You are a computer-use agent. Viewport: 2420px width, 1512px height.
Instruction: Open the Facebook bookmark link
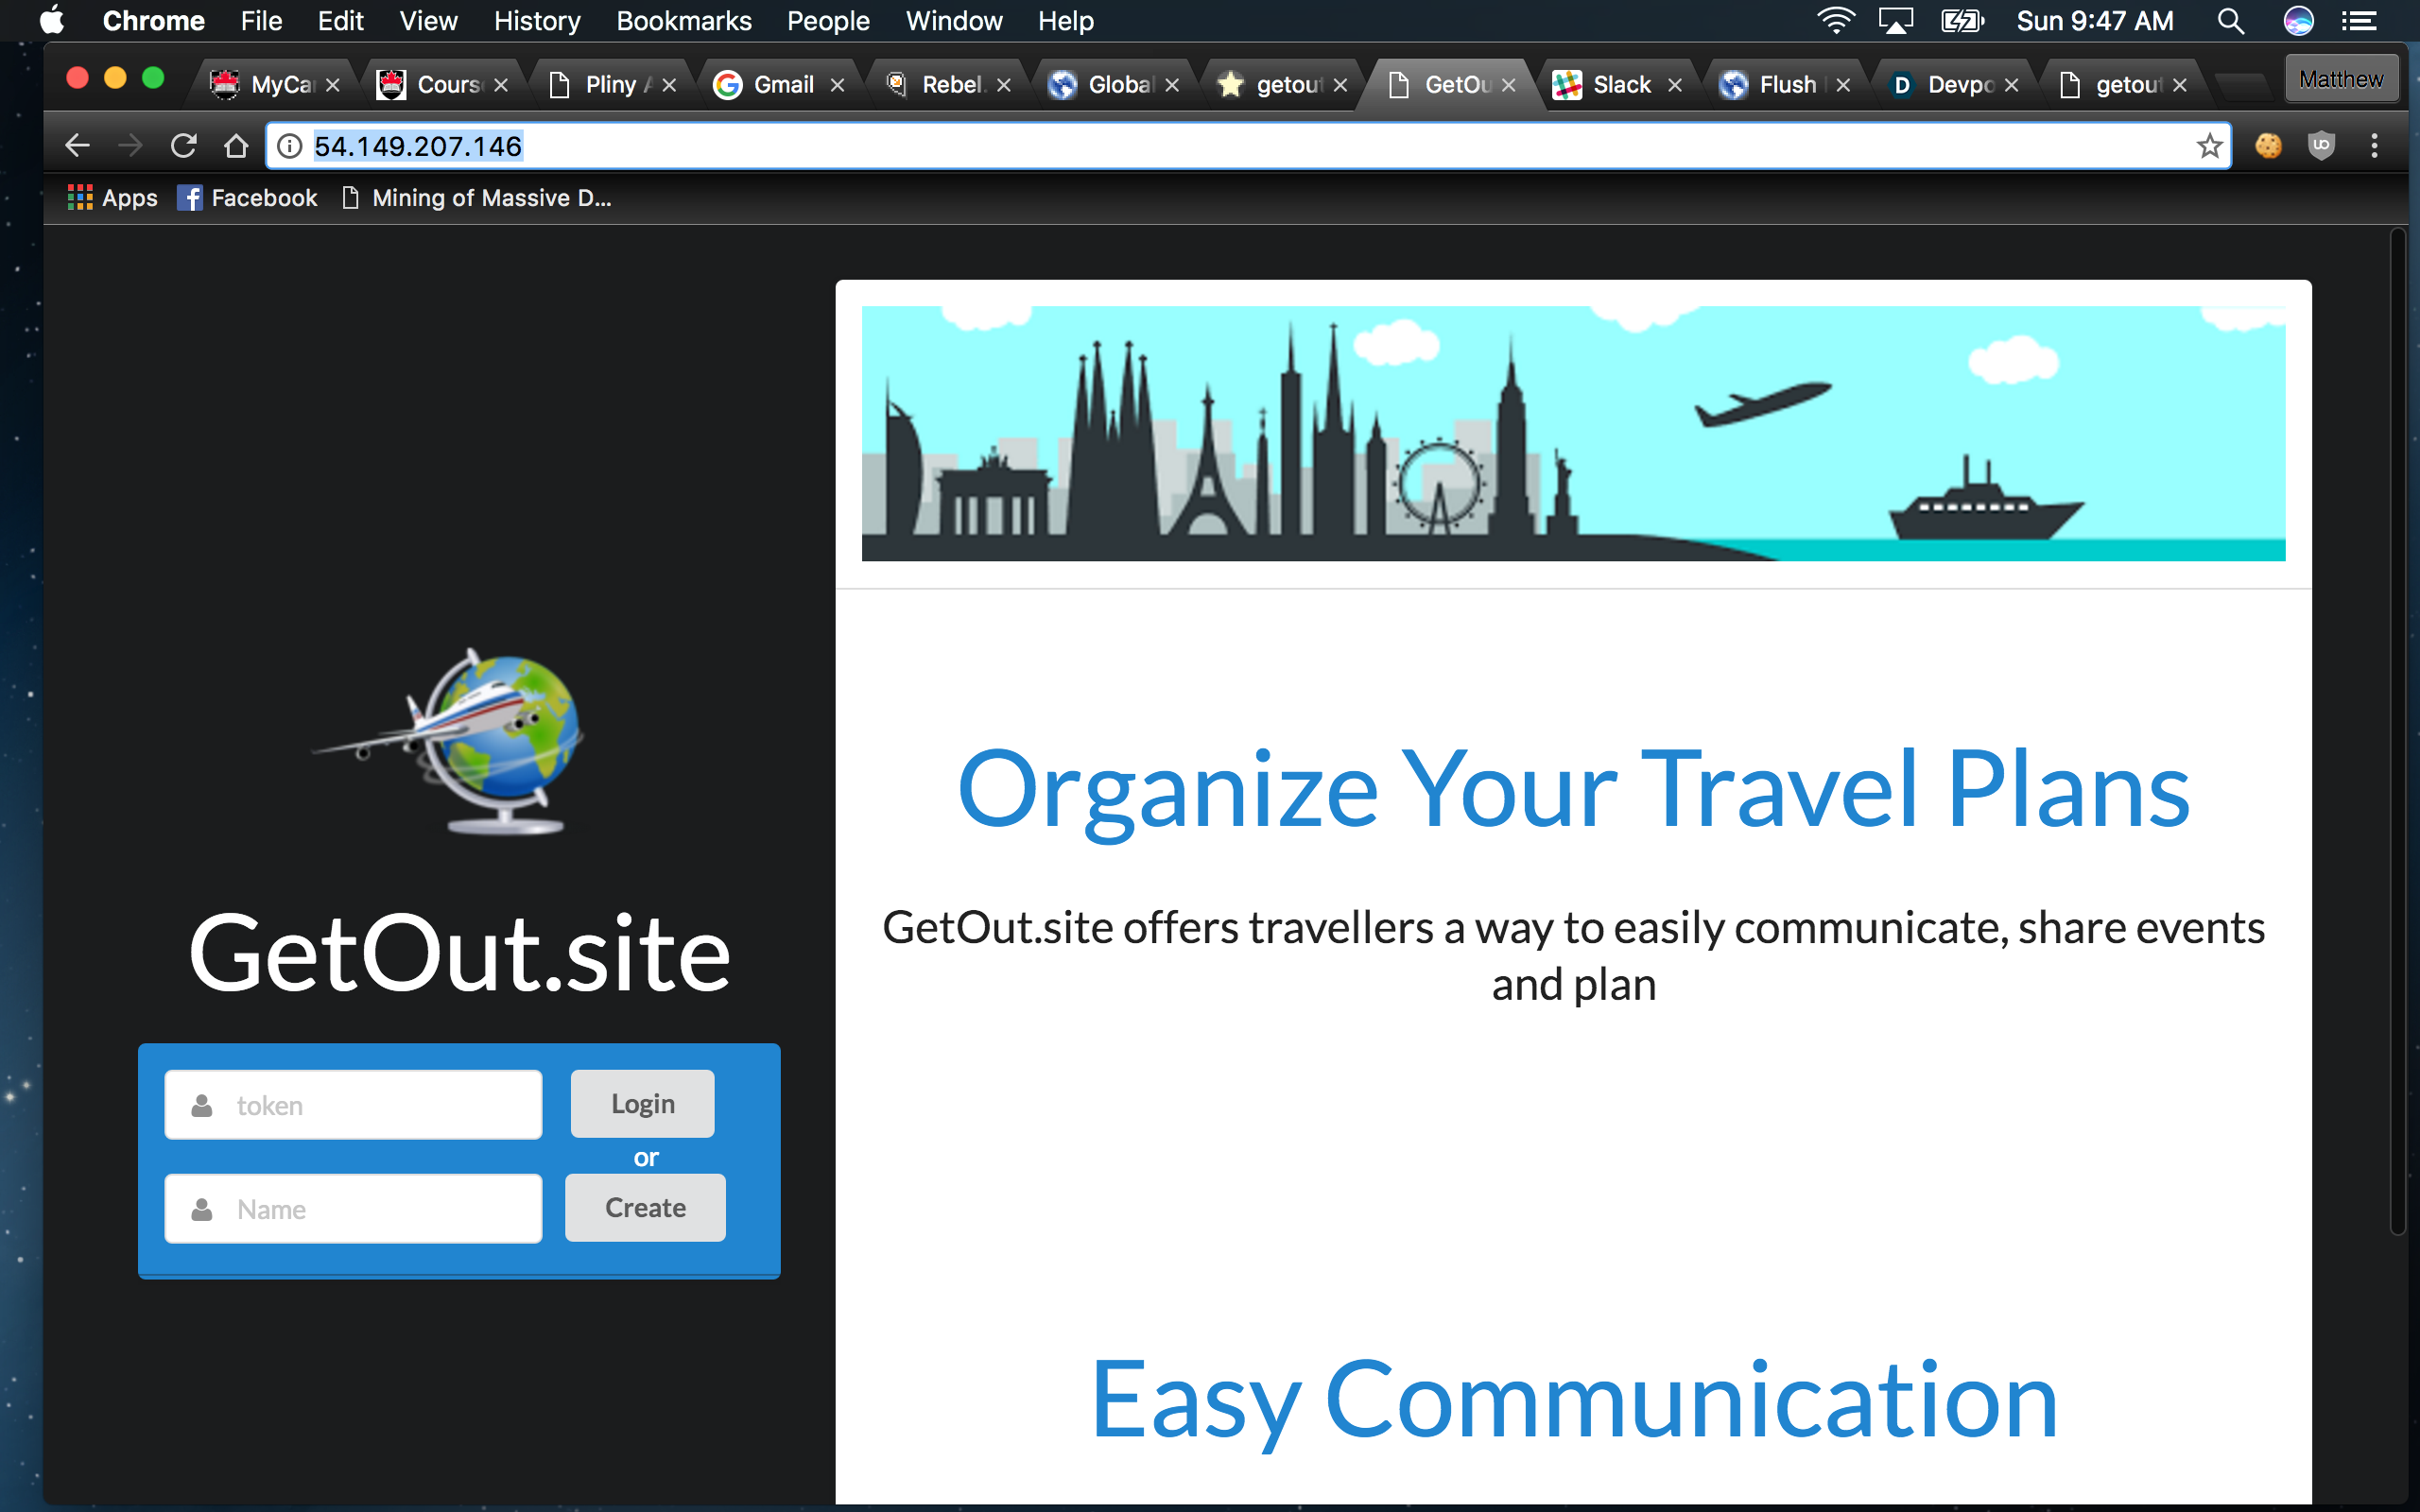(x=247, y=198)
